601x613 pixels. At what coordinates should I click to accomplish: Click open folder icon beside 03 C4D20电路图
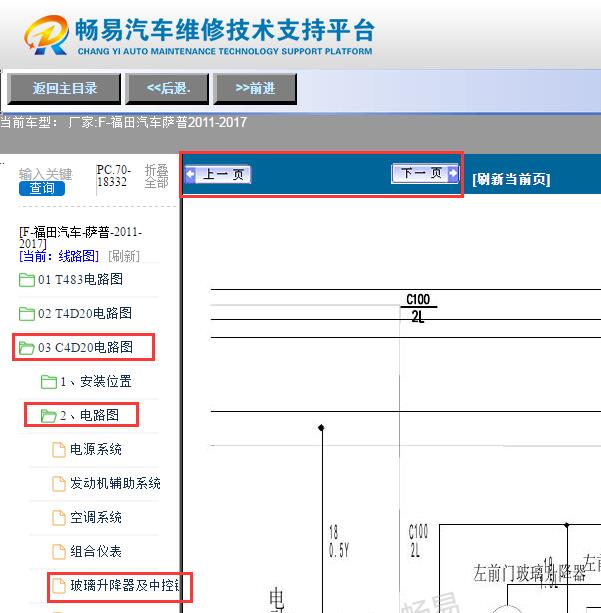[x=27, y=348]
